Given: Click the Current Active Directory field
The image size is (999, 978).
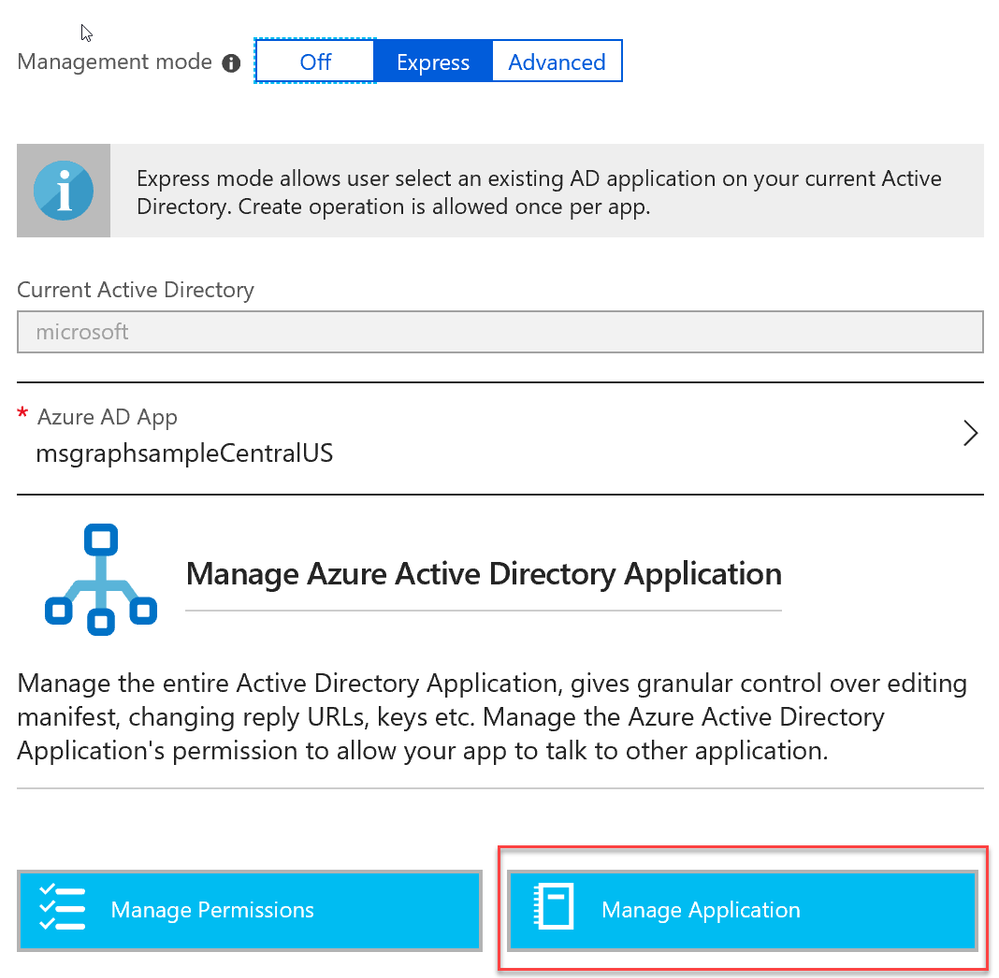Looking at the screenshot, I should (500, 331).
